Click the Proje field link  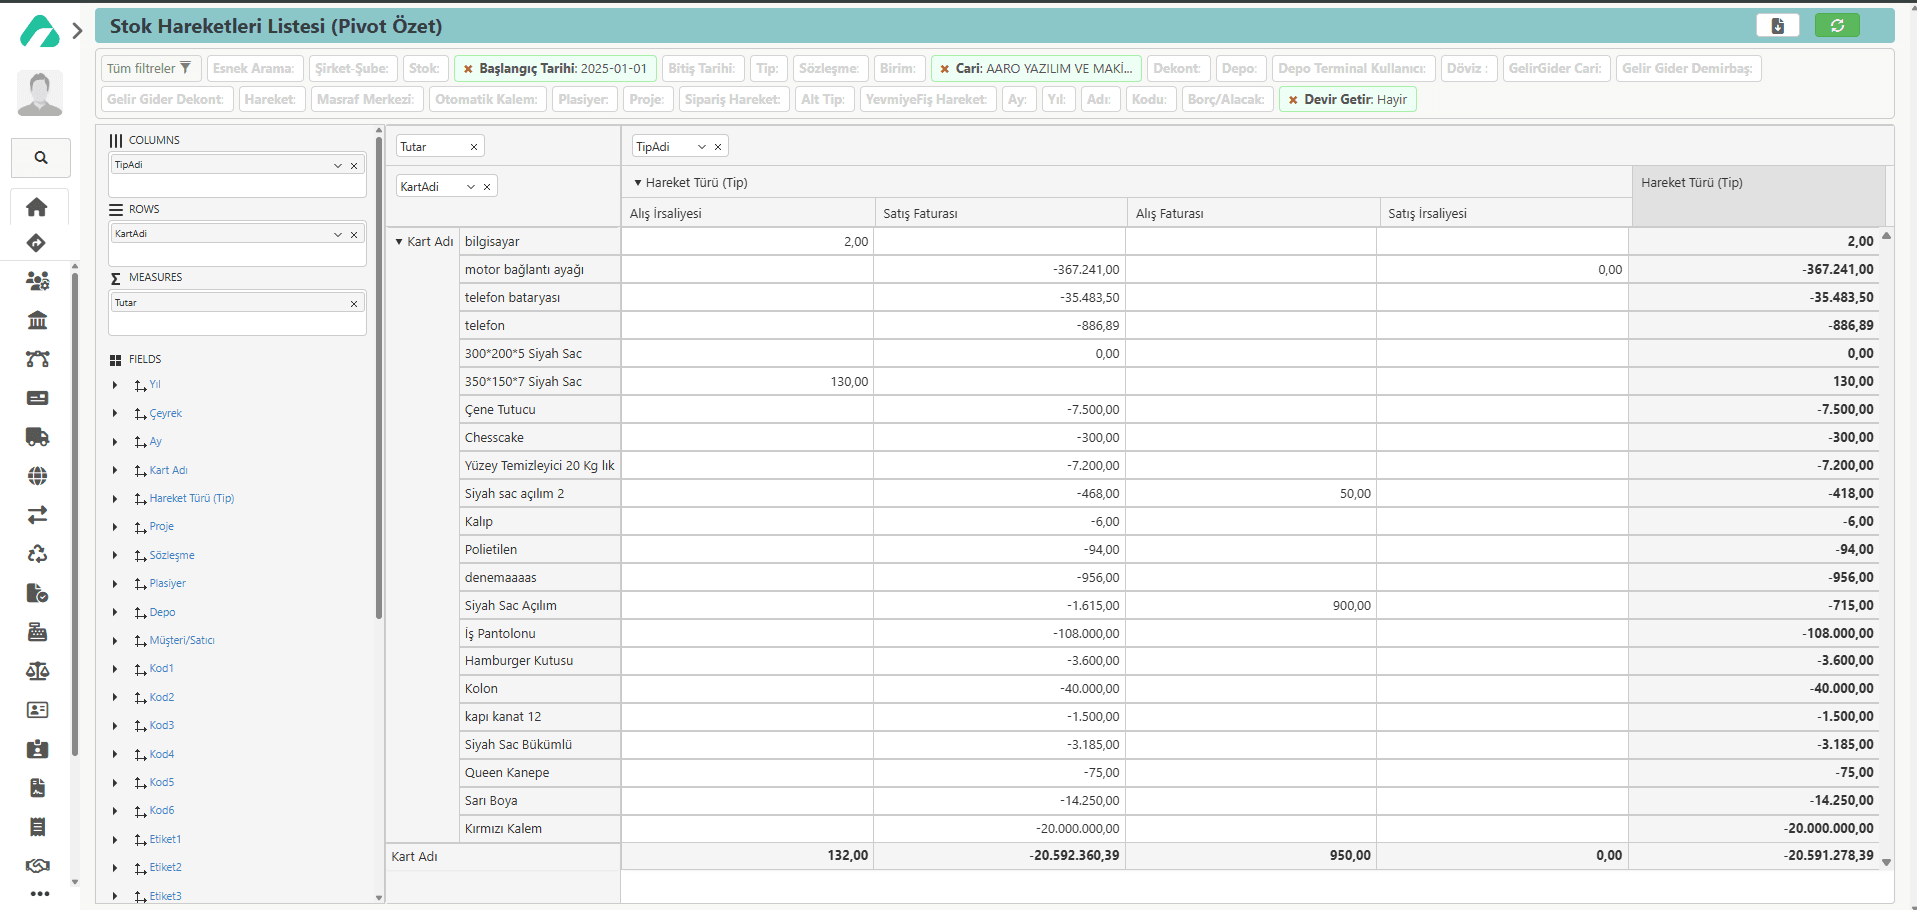(161, 527)
